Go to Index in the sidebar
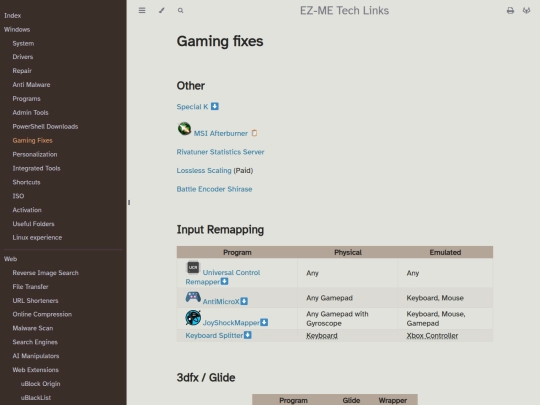This screenshot has height=405, width=540. [x=12, y=15]
